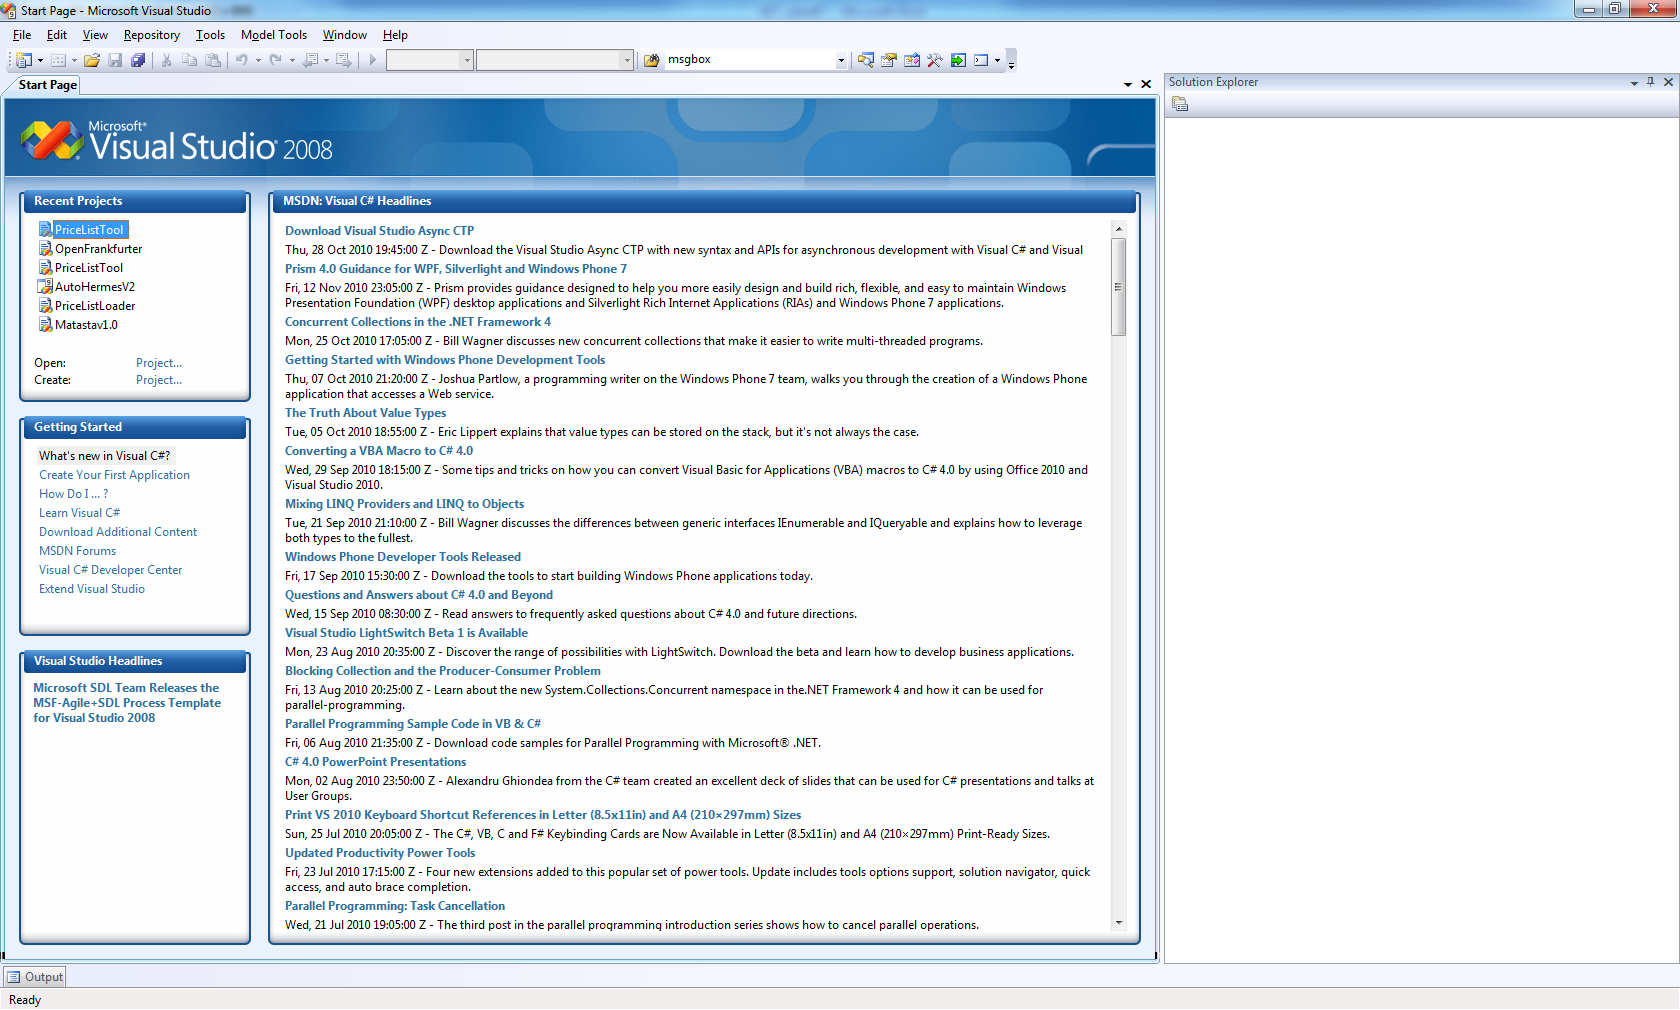Open the PriceListLoader recent project

95,306
